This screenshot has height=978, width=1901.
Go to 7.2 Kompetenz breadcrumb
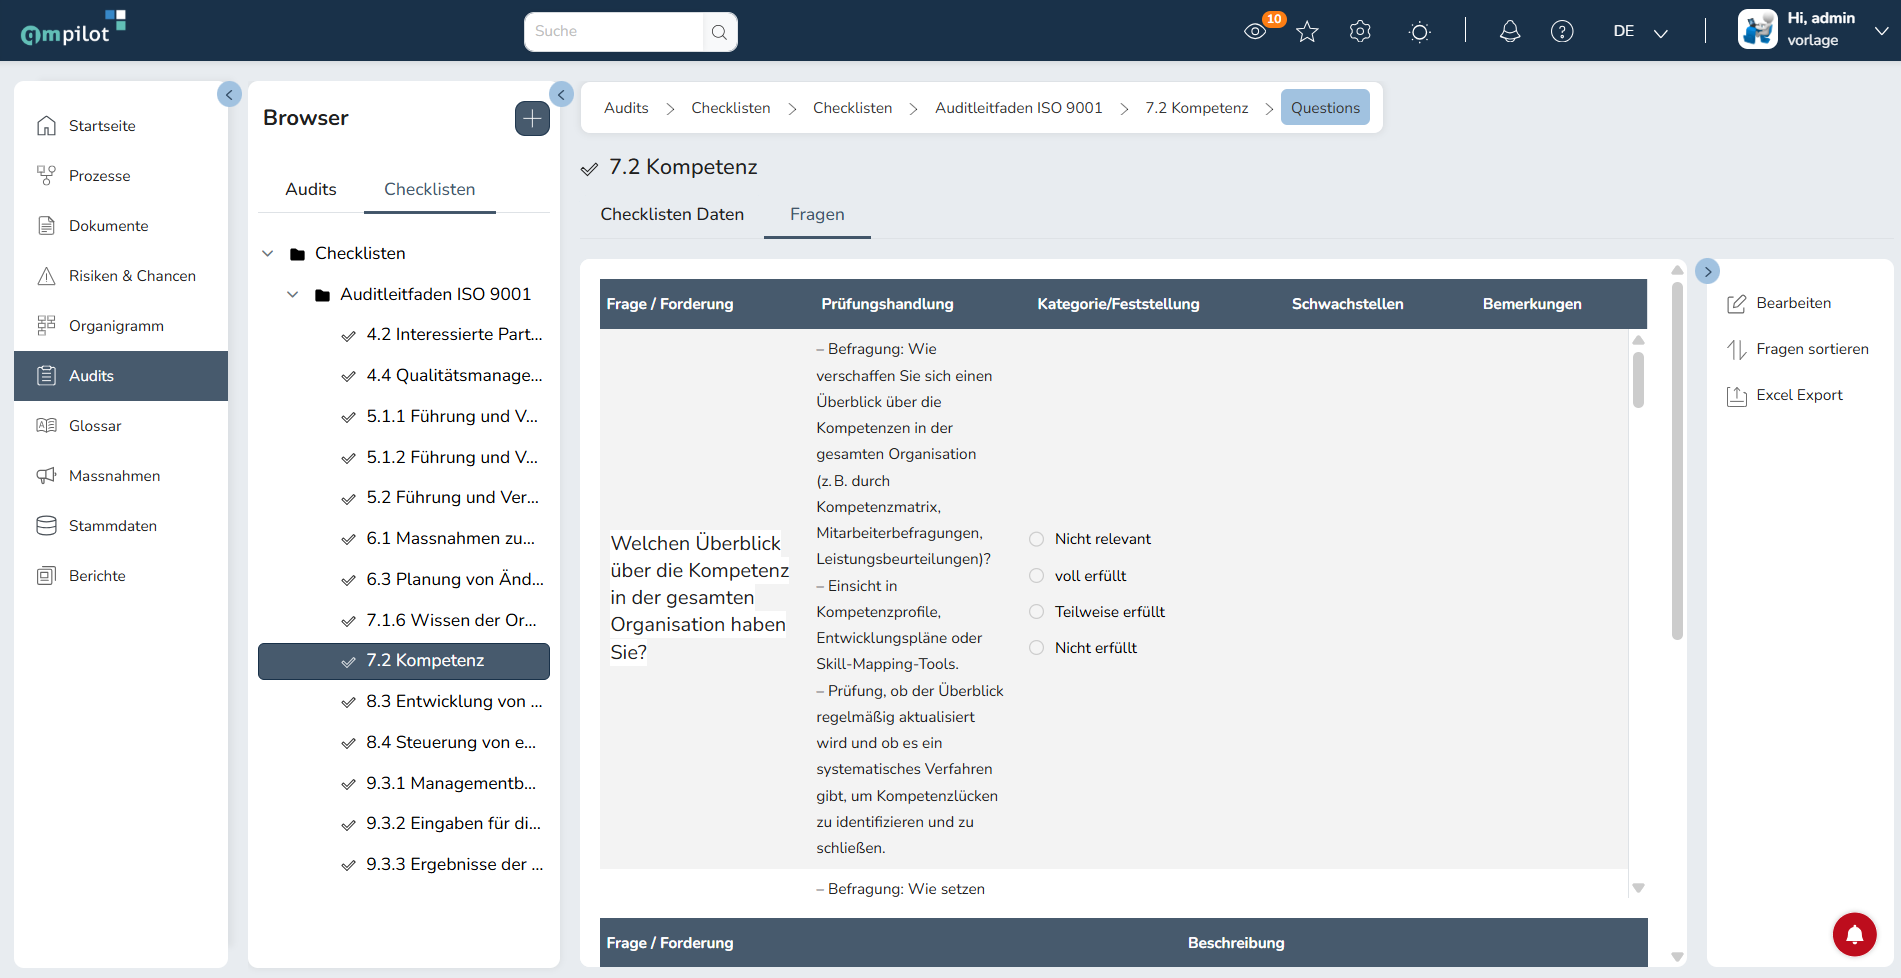(x=1196, y=108)
